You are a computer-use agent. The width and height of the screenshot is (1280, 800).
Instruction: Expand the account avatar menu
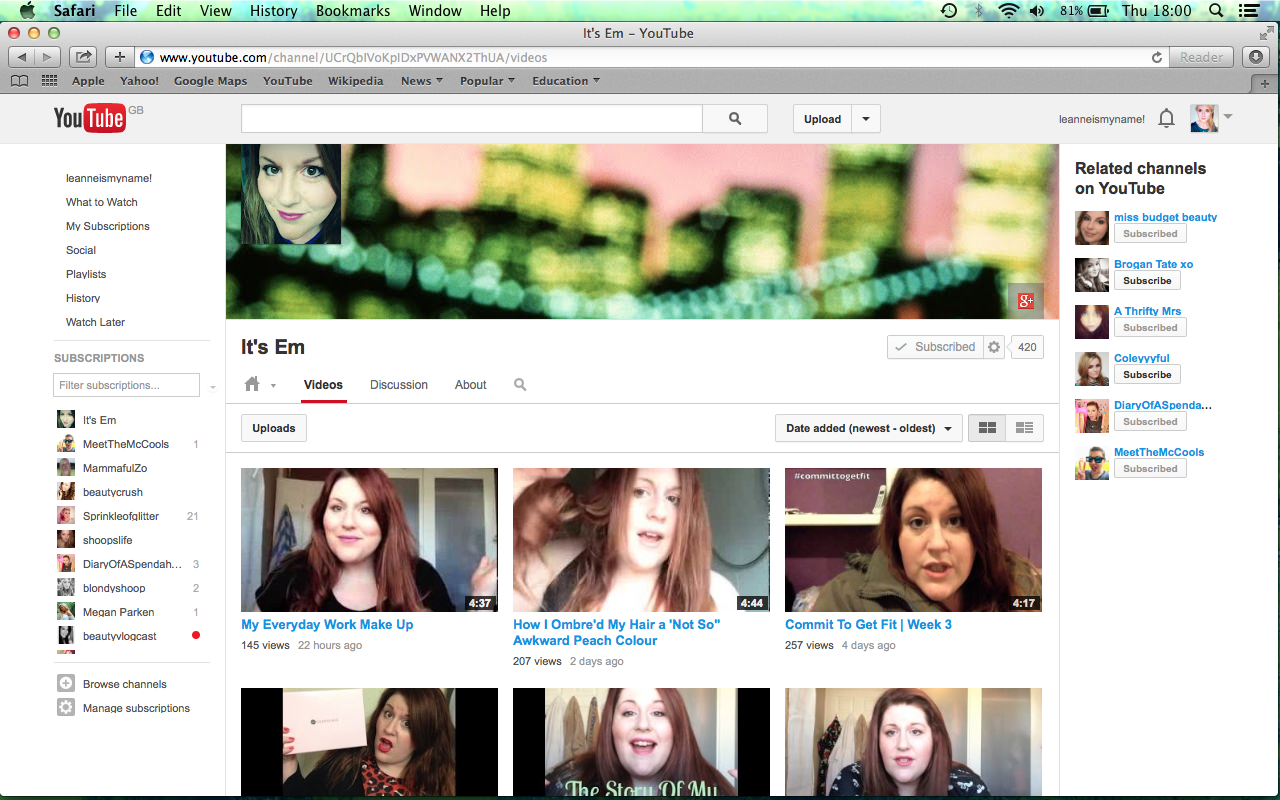click(1228, 117)
